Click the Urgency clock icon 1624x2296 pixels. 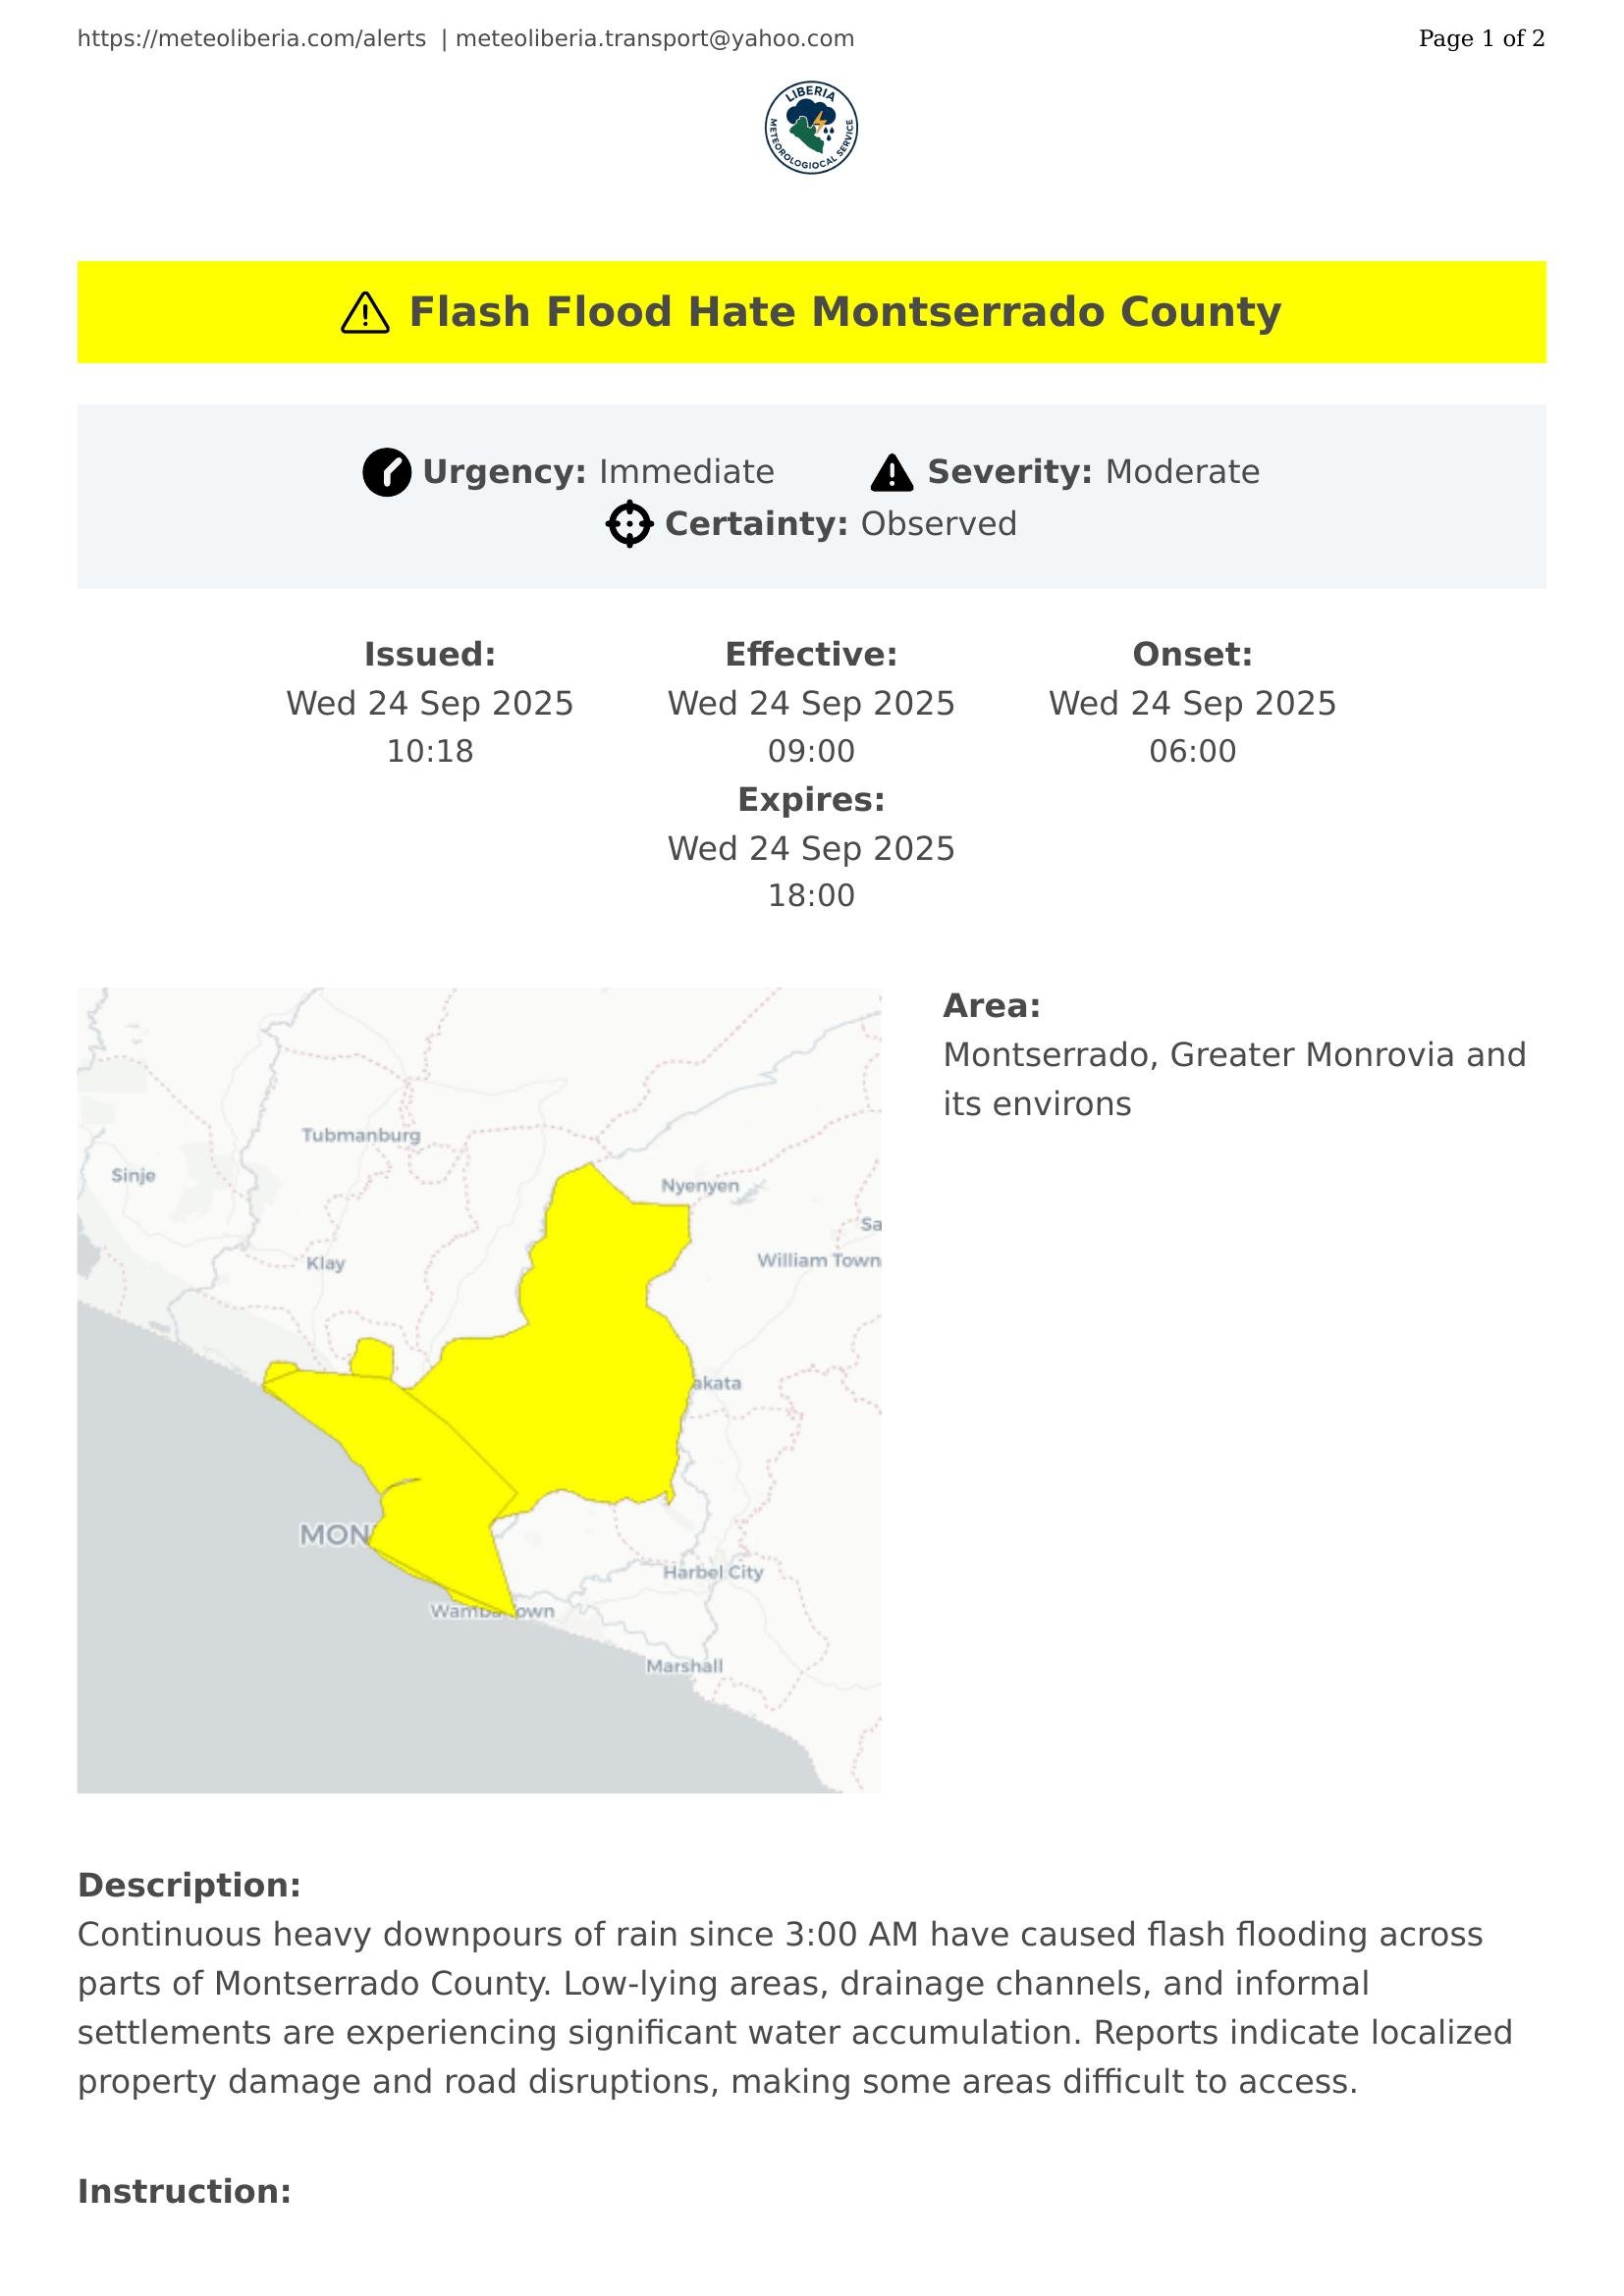(x=387, y=472)
